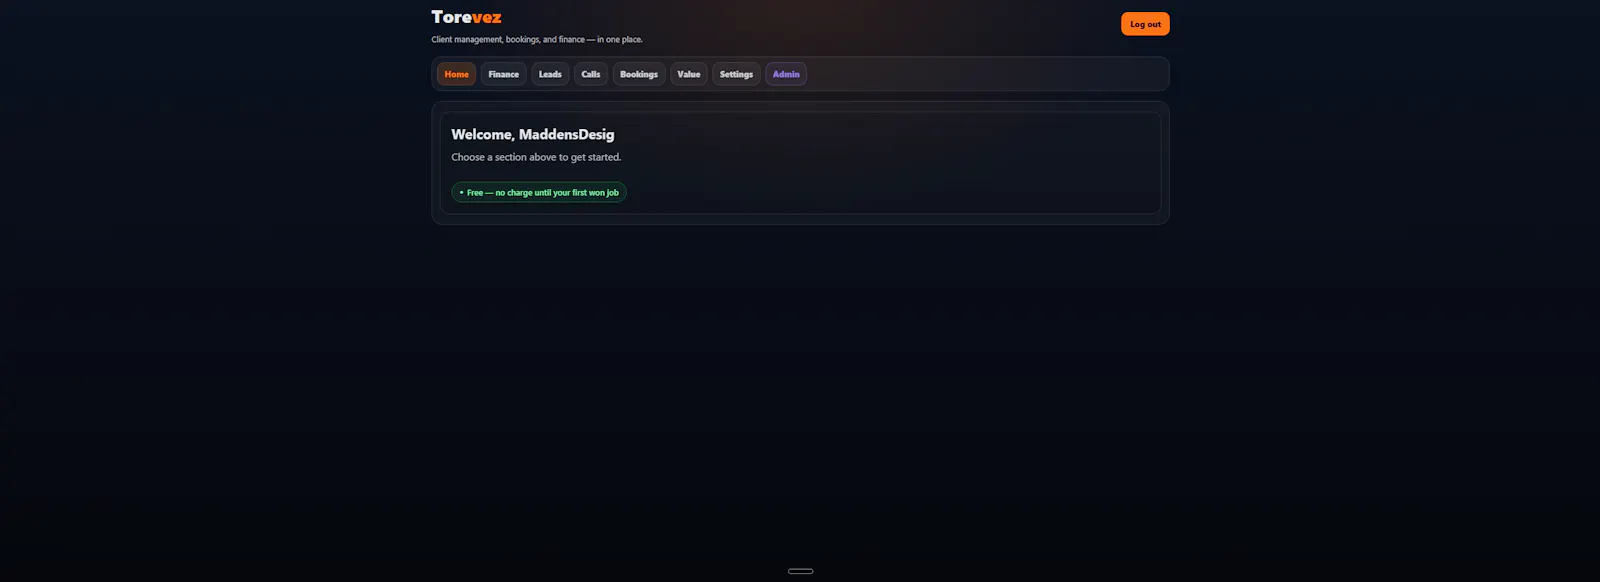Click the Log out button
The height and width of the screenshot is (582, 1600).
pos(1145,24)
